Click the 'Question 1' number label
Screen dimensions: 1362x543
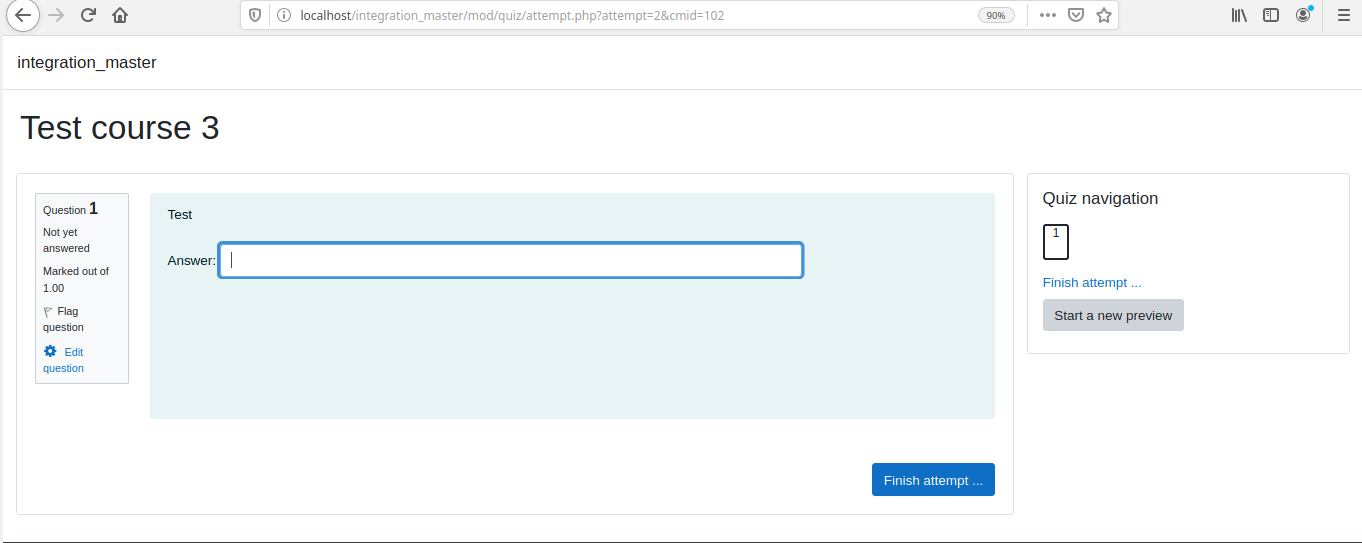coord(71,209)
